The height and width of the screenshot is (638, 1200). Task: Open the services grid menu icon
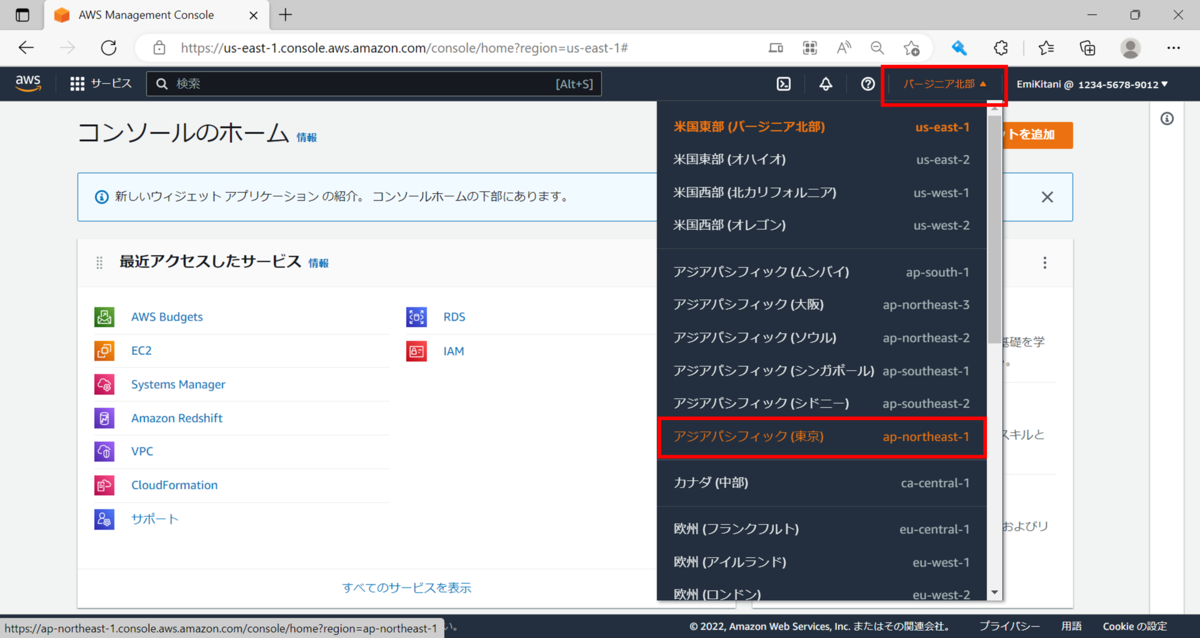(77, 84)
